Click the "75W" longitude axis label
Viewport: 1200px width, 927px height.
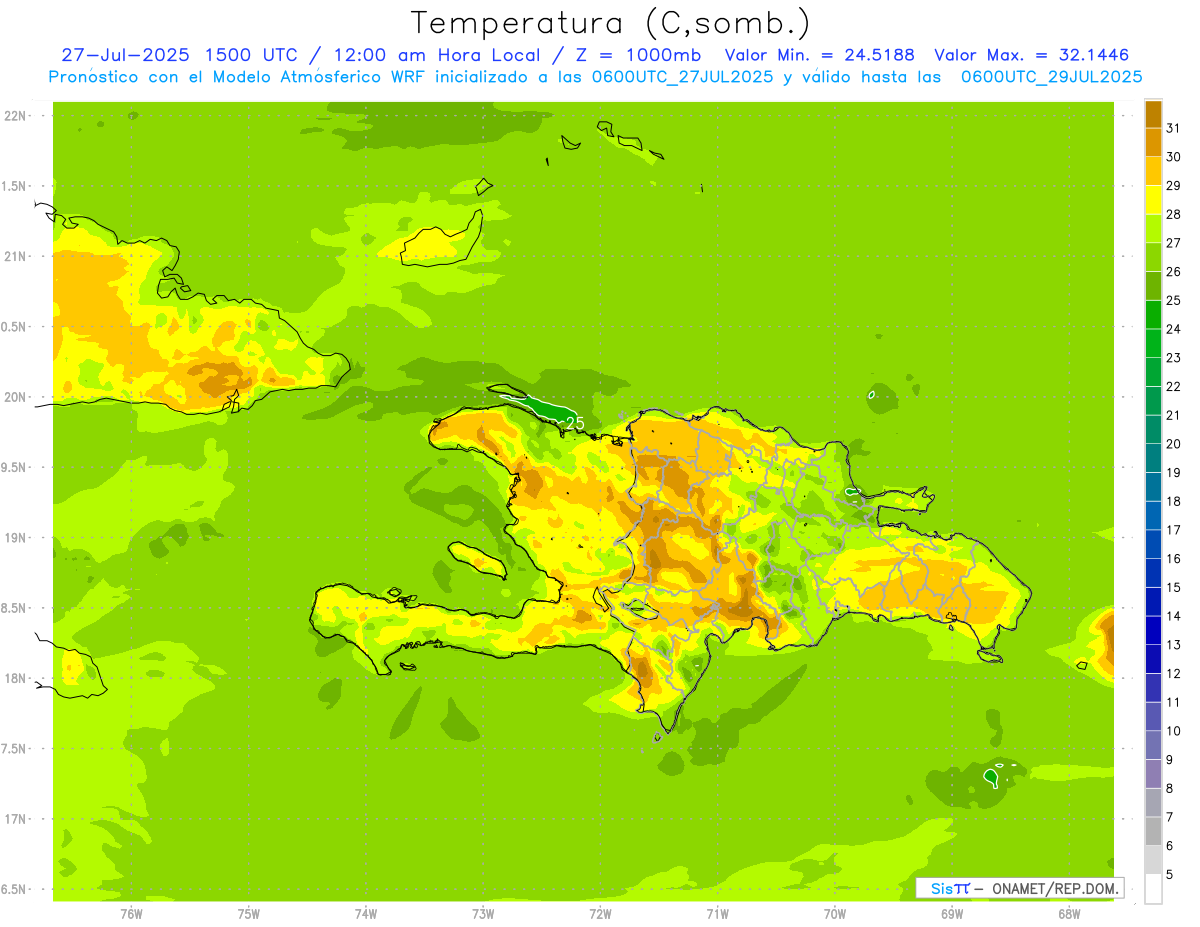pos(248,913)
